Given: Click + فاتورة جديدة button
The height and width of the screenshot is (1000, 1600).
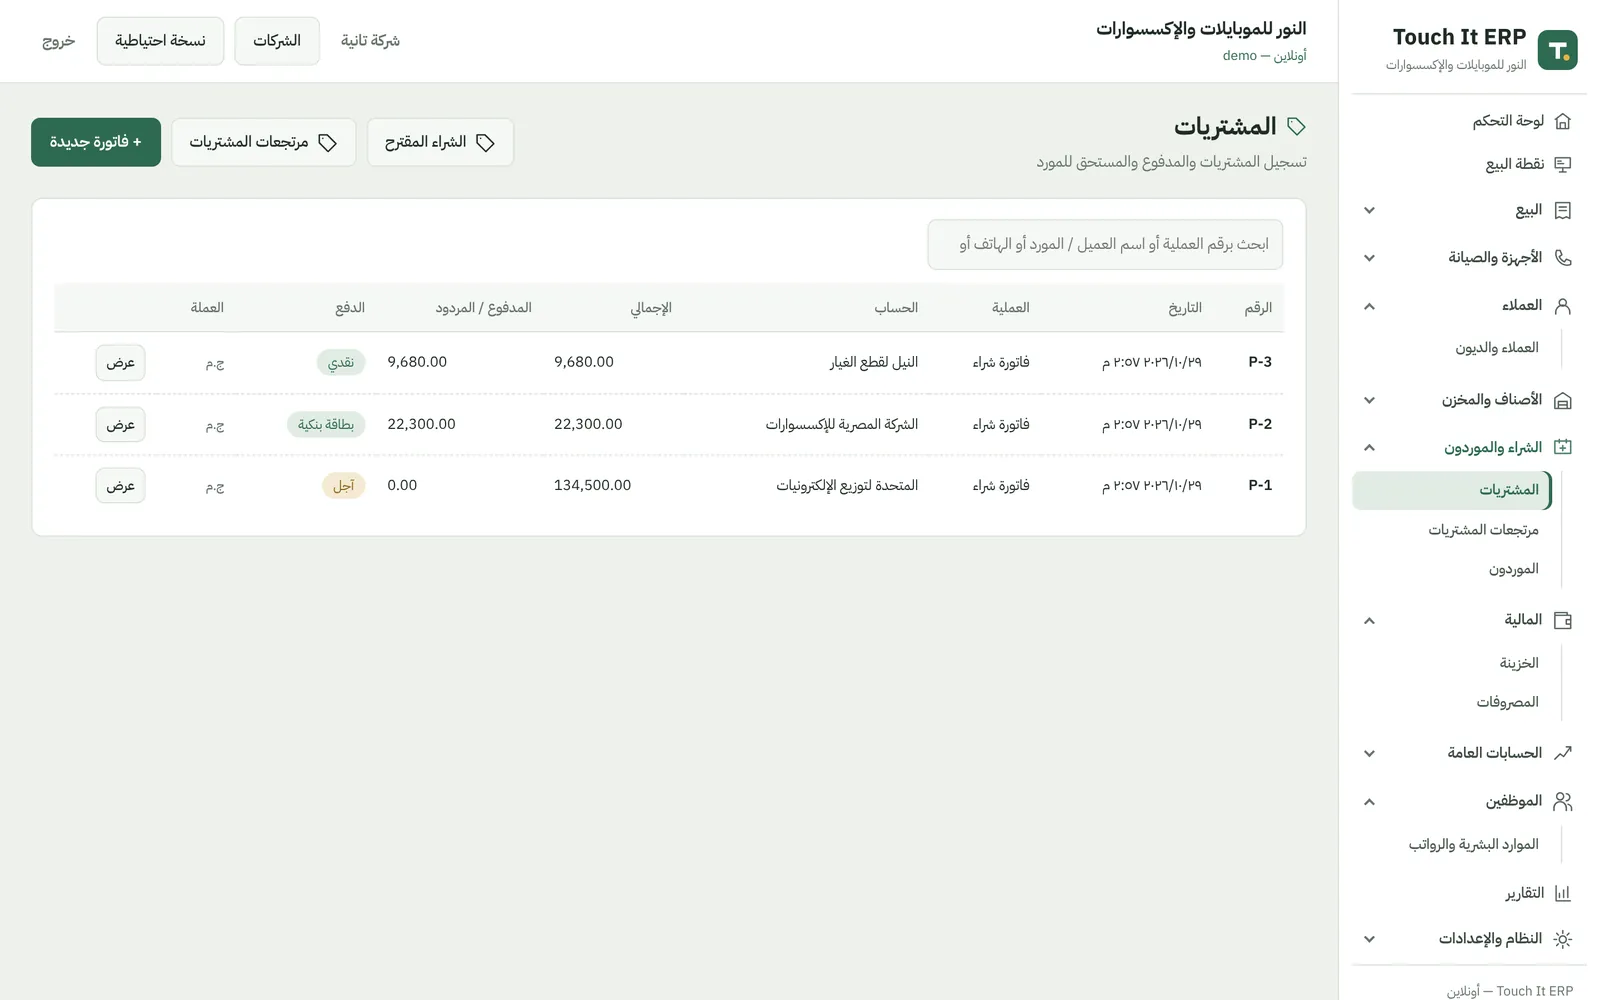Looking at the screenshot, I should click(x=96, y=142).
